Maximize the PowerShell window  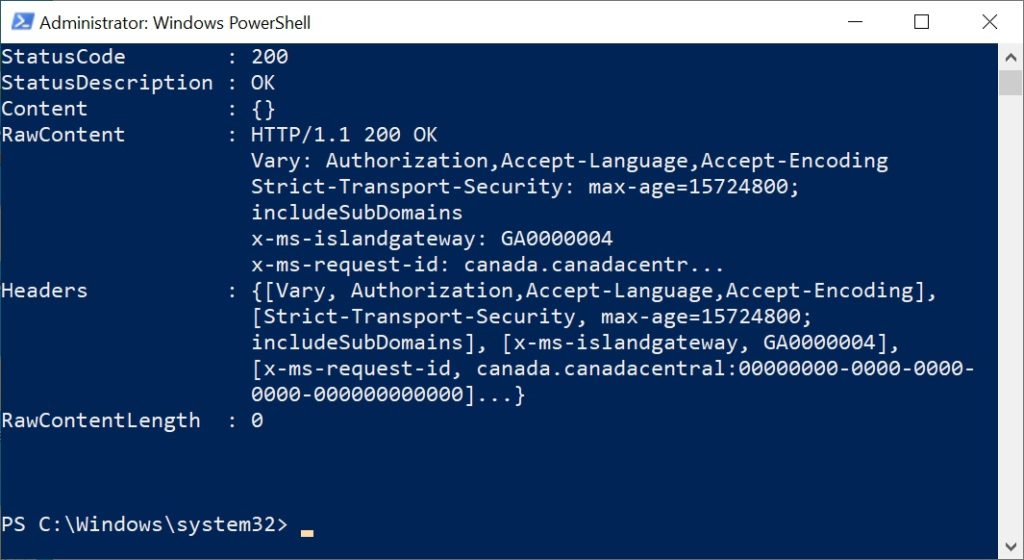point(921,22)
